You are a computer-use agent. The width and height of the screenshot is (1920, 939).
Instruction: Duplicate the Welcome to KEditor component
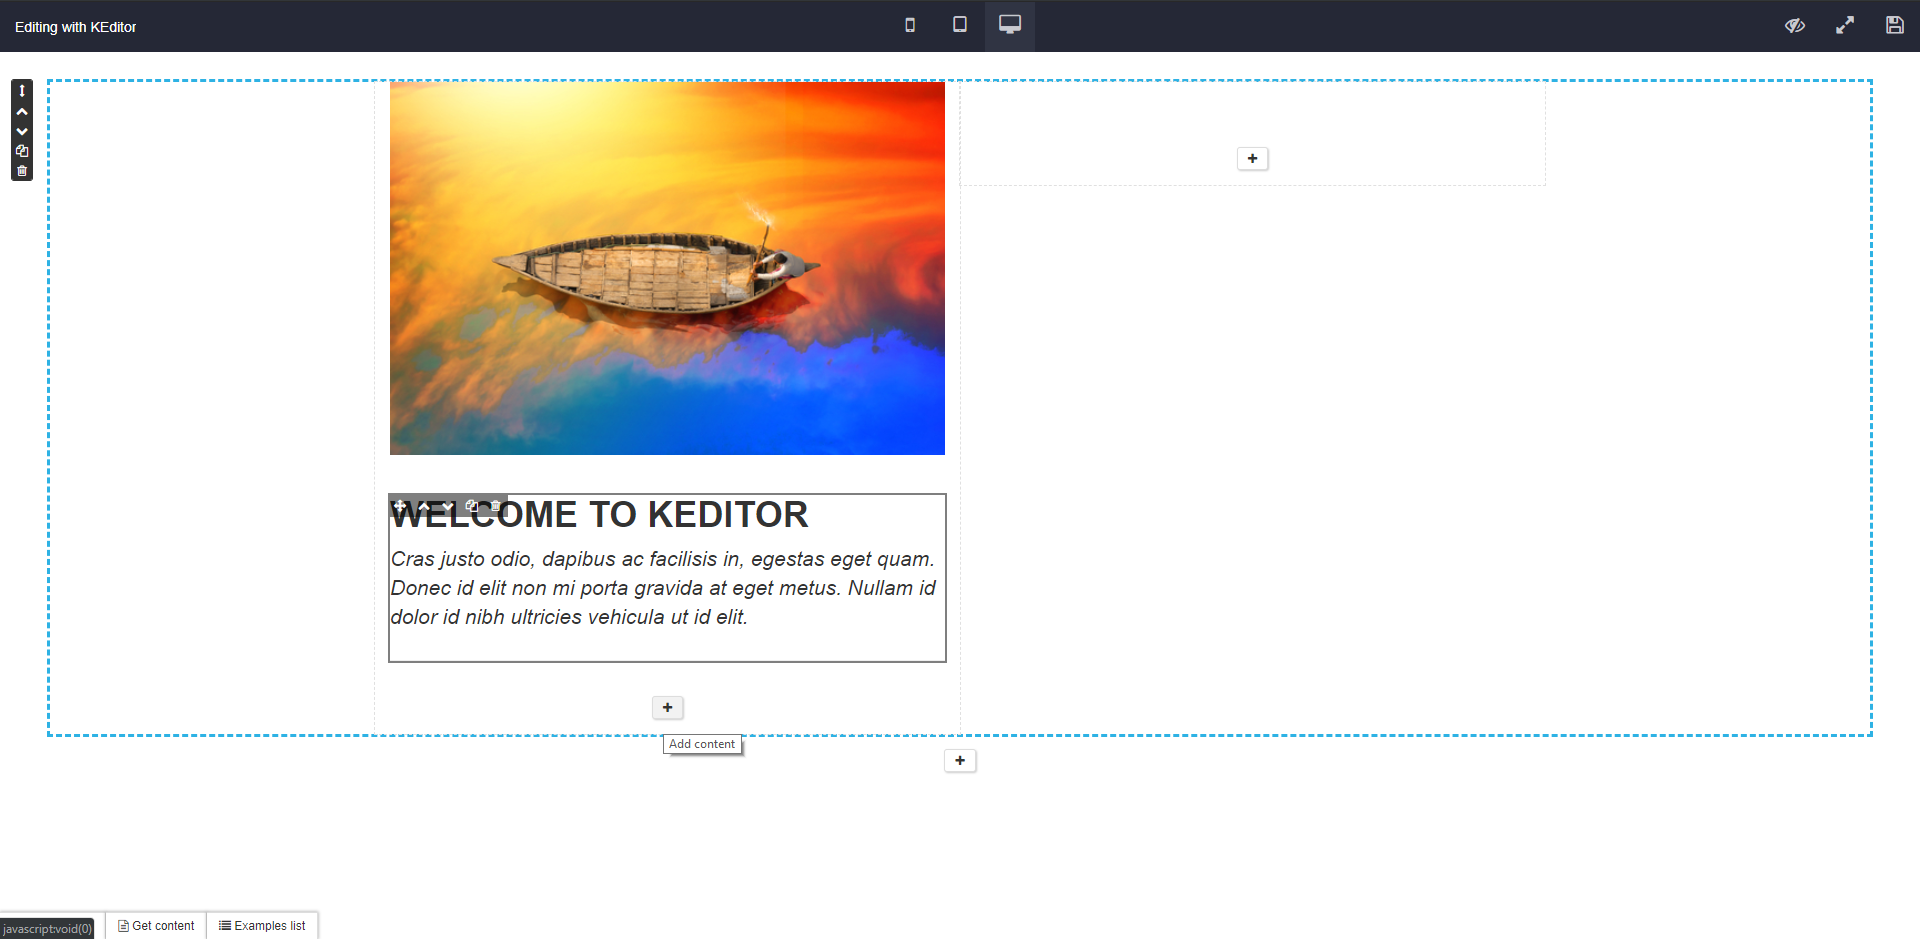(x=471, y=506)
